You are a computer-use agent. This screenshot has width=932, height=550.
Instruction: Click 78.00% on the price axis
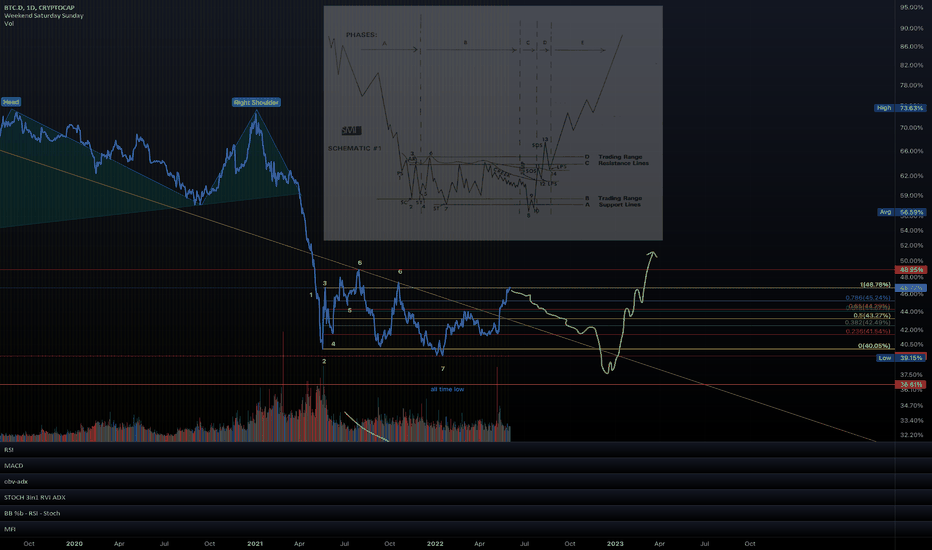point(911,85)
